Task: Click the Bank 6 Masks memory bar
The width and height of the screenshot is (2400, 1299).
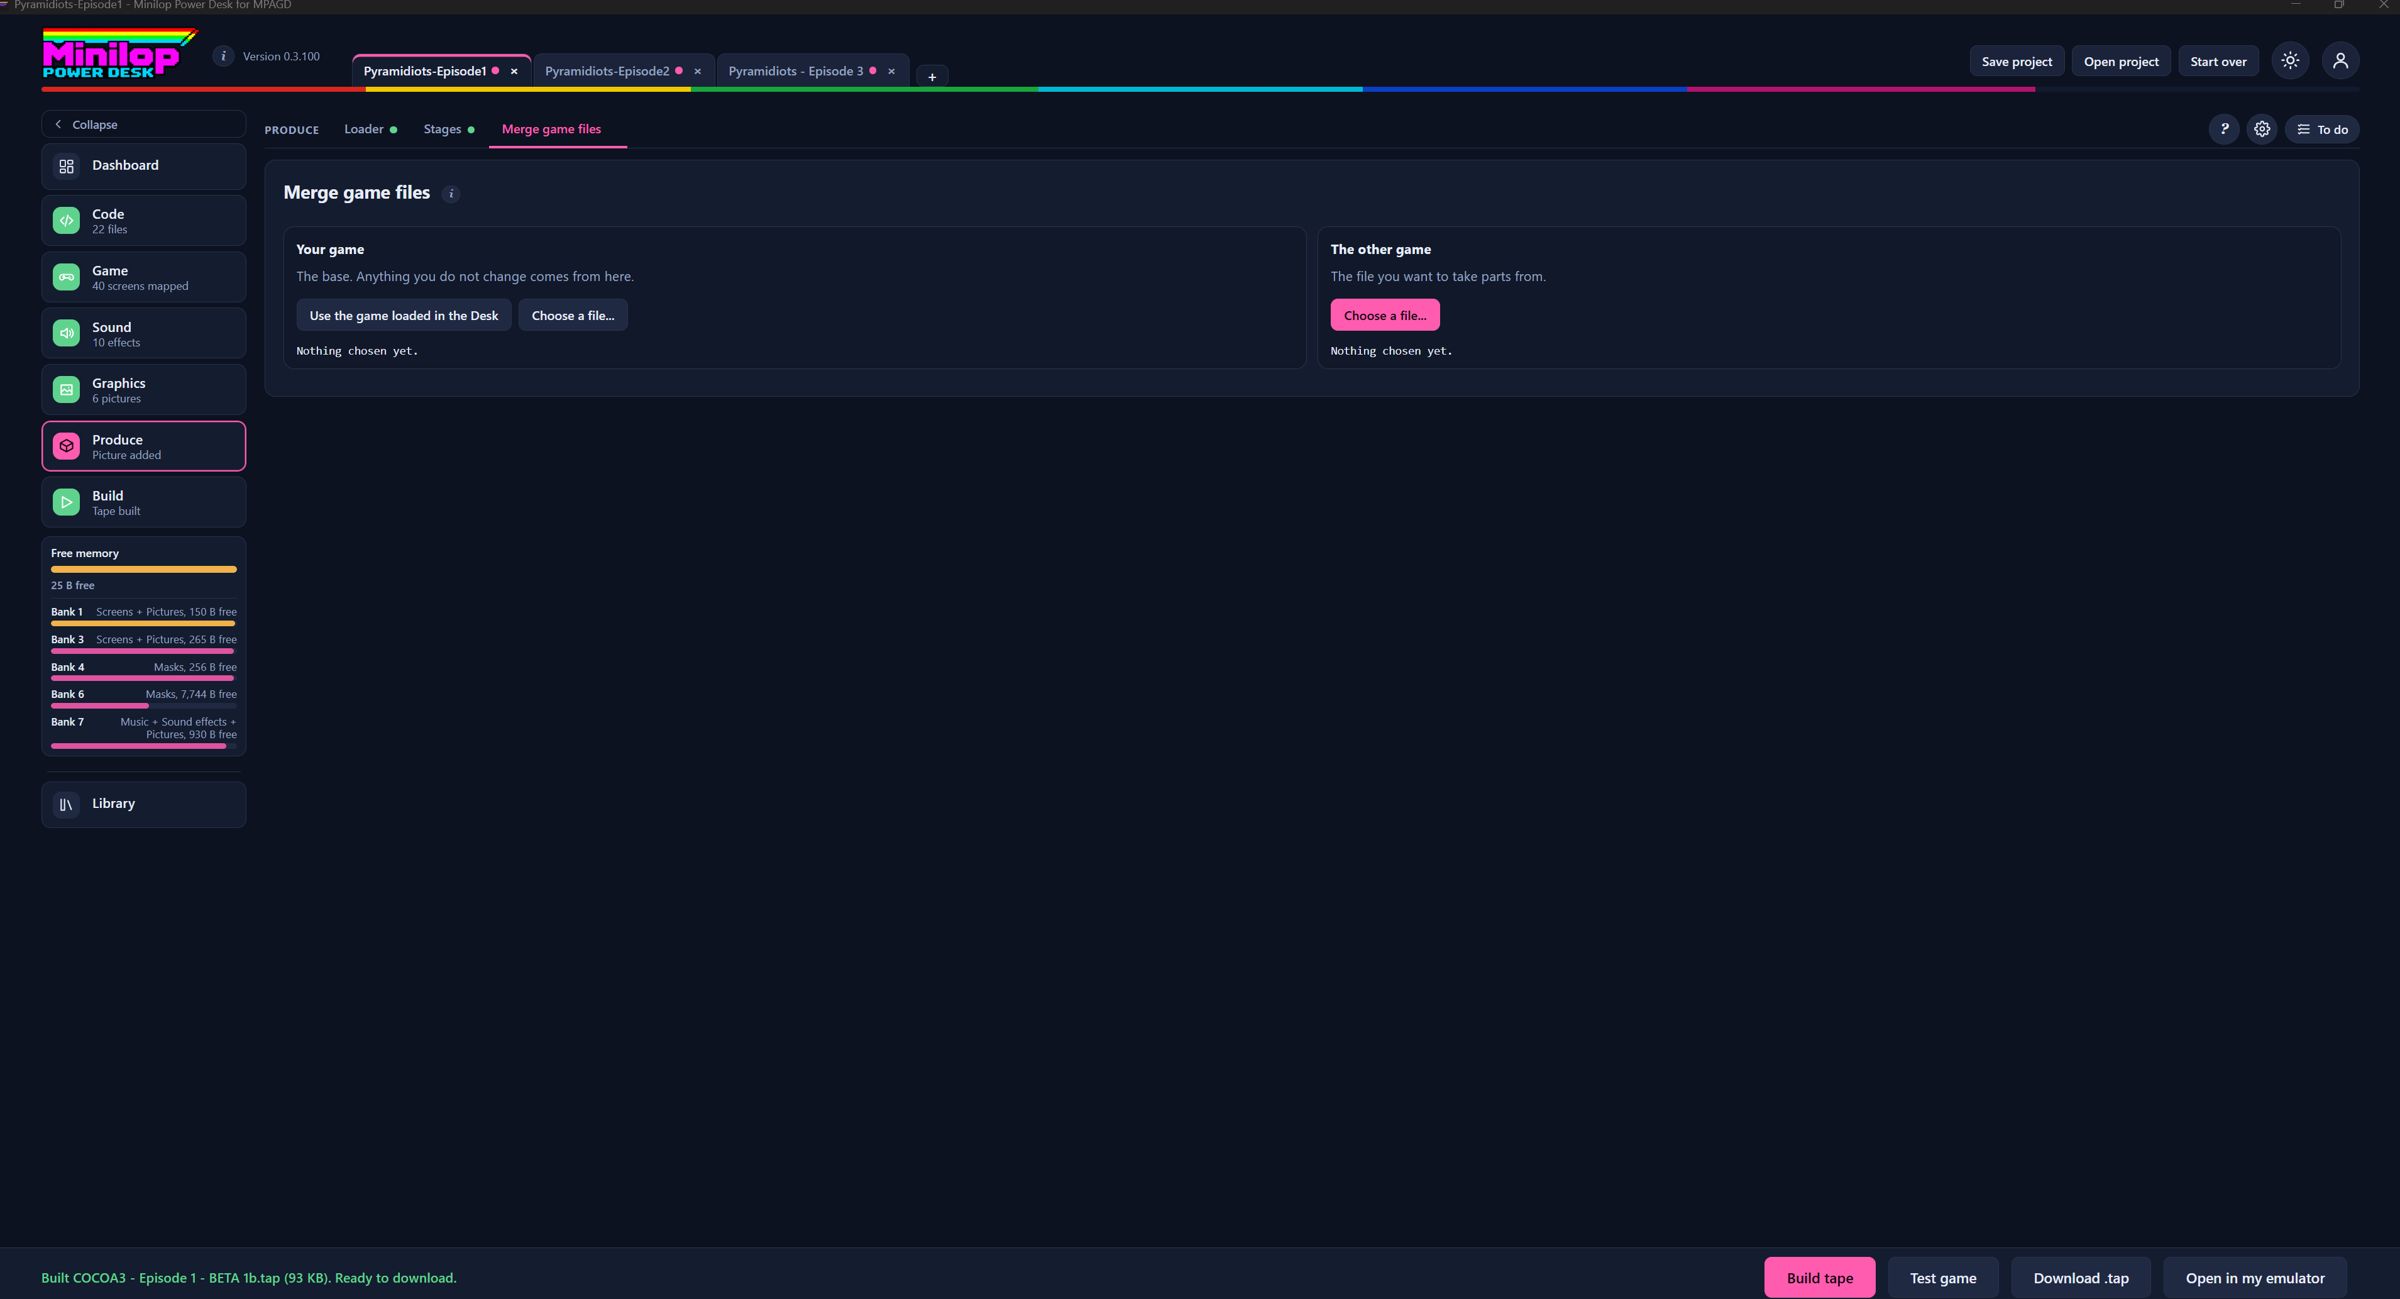Action: click(144, 706)
